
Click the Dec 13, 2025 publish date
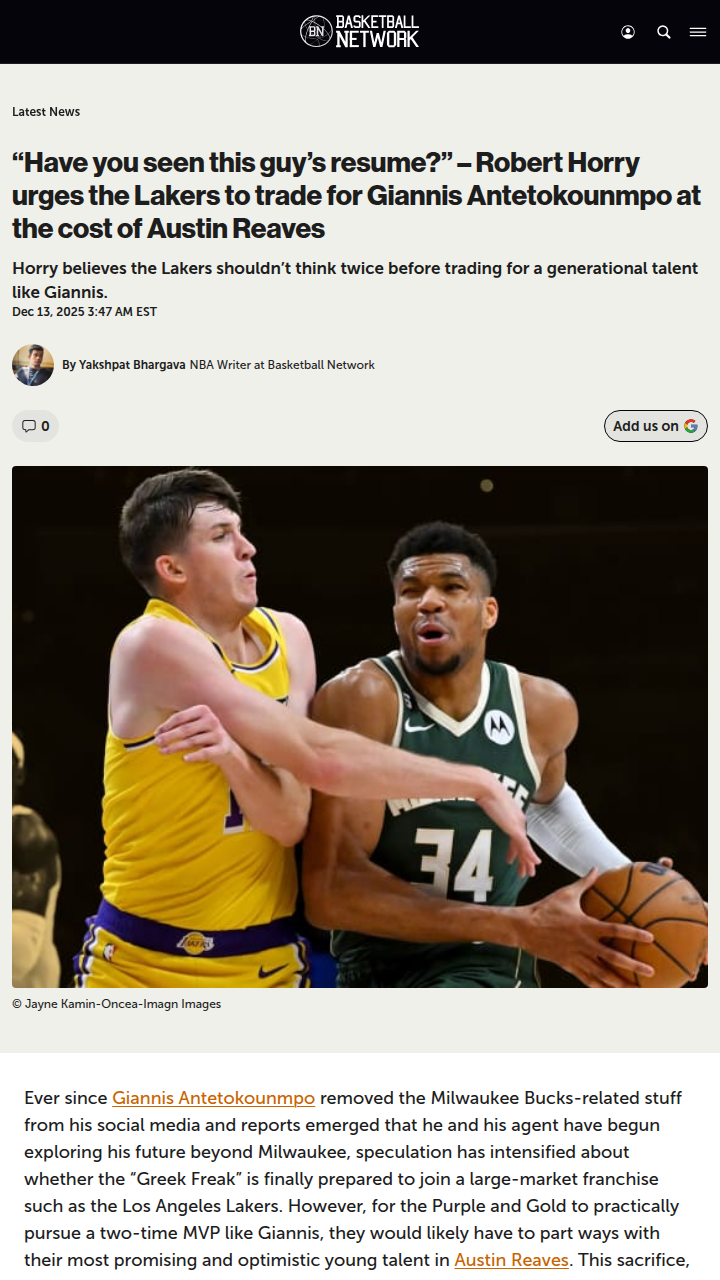tap(84, 312)
